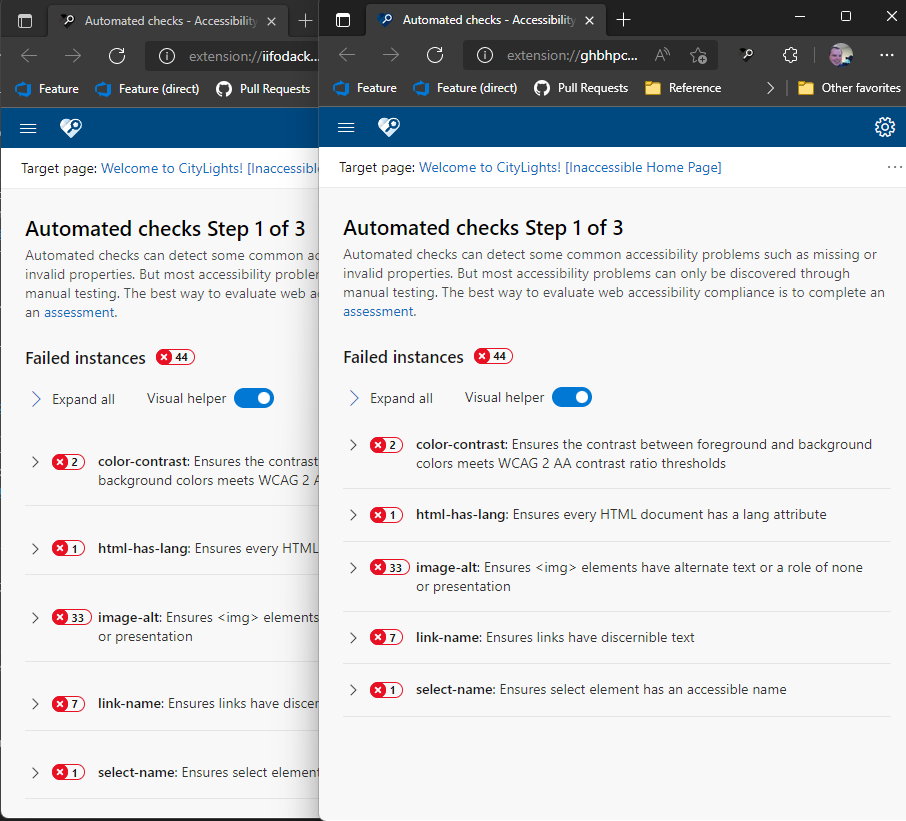Select the Automated checks tab in the left window
The width and height of the screenshot is (906, 821).
pos(168,21)
